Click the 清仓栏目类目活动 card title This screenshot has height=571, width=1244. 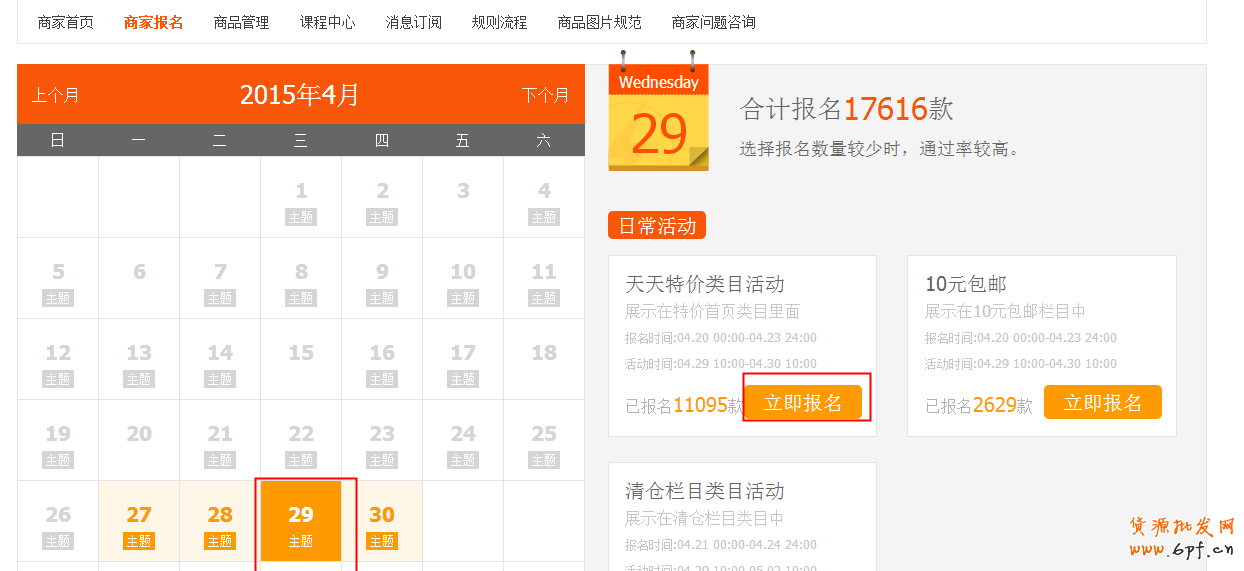(705, 491)
